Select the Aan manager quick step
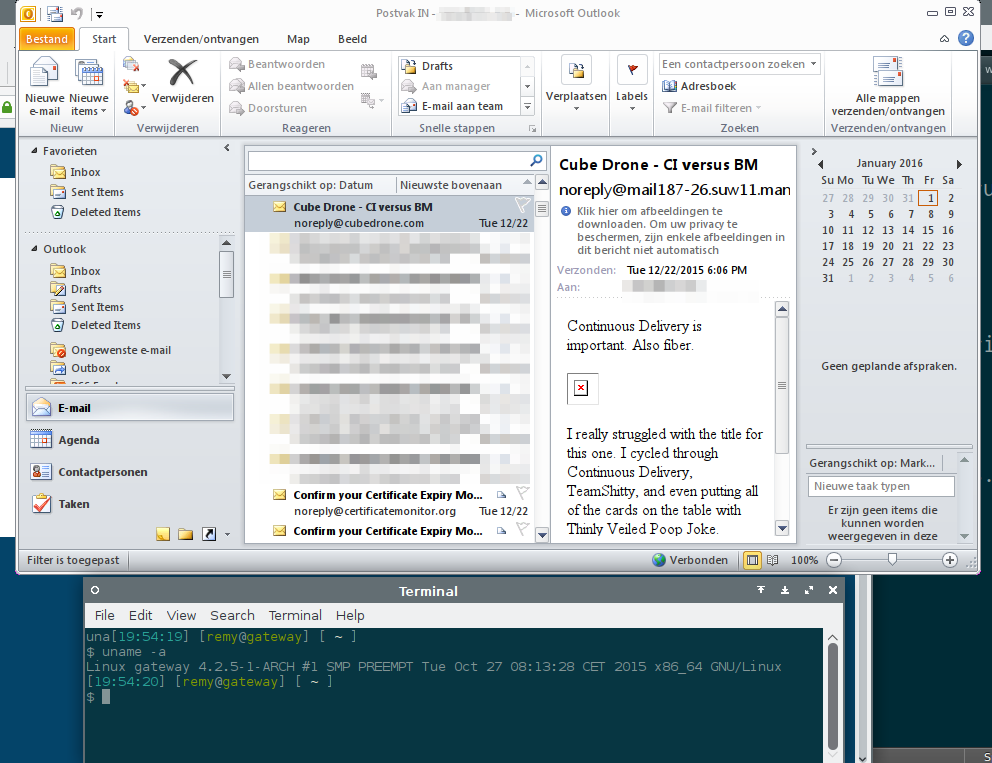 click(460, 86)
